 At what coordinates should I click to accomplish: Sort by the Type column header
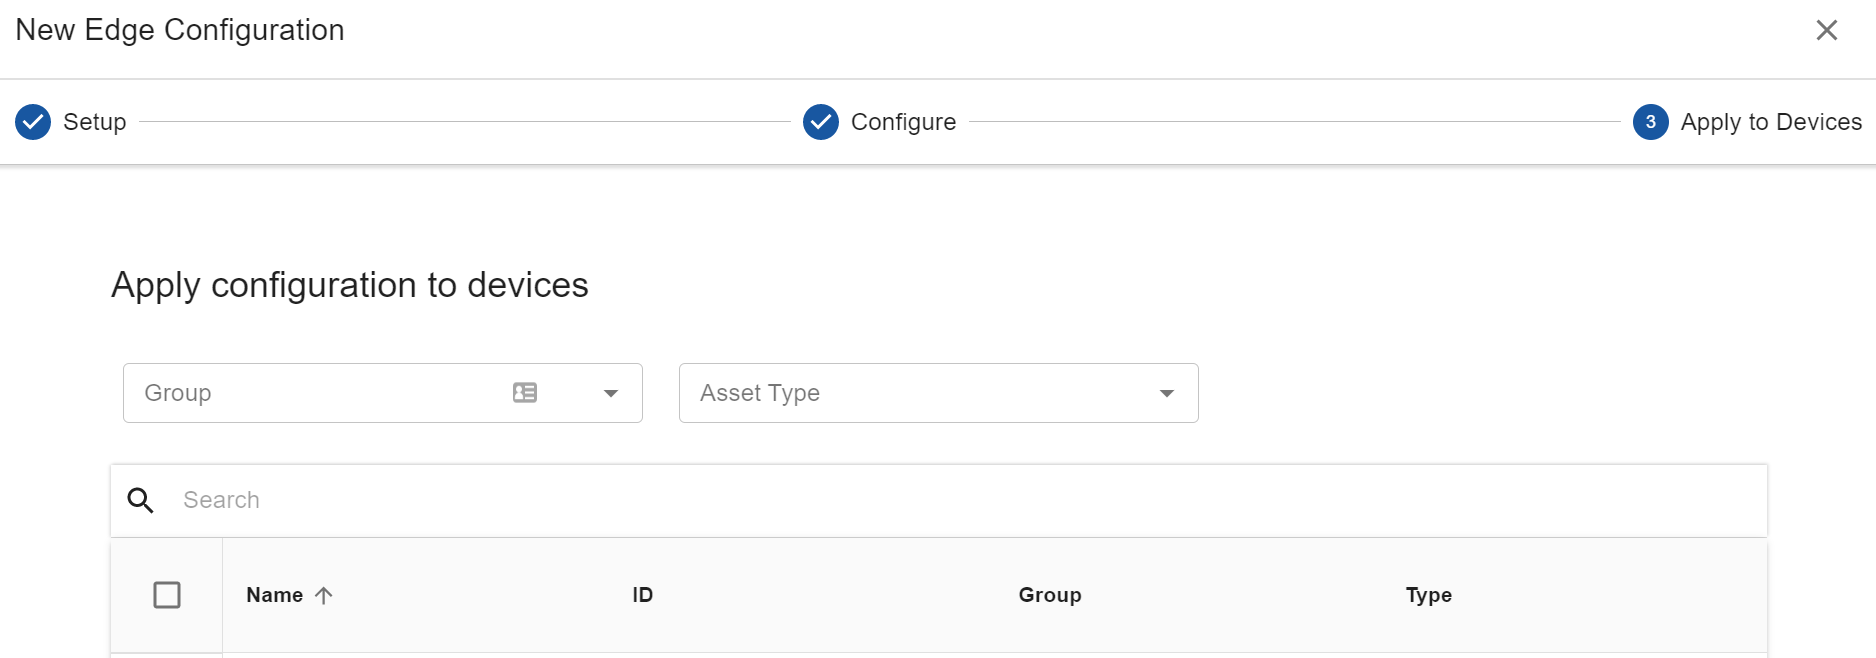1428,595
